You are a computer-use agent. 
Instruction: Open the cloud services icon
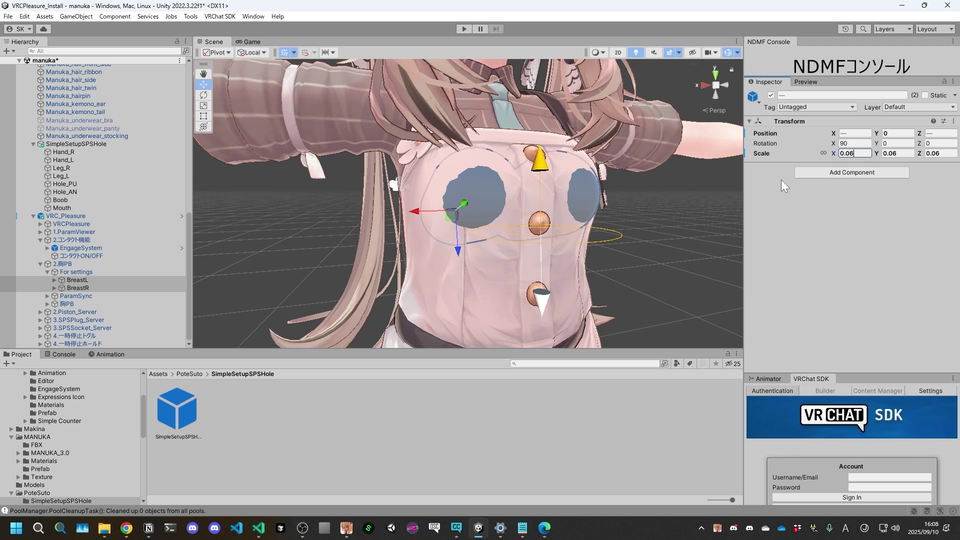[43, 29]
